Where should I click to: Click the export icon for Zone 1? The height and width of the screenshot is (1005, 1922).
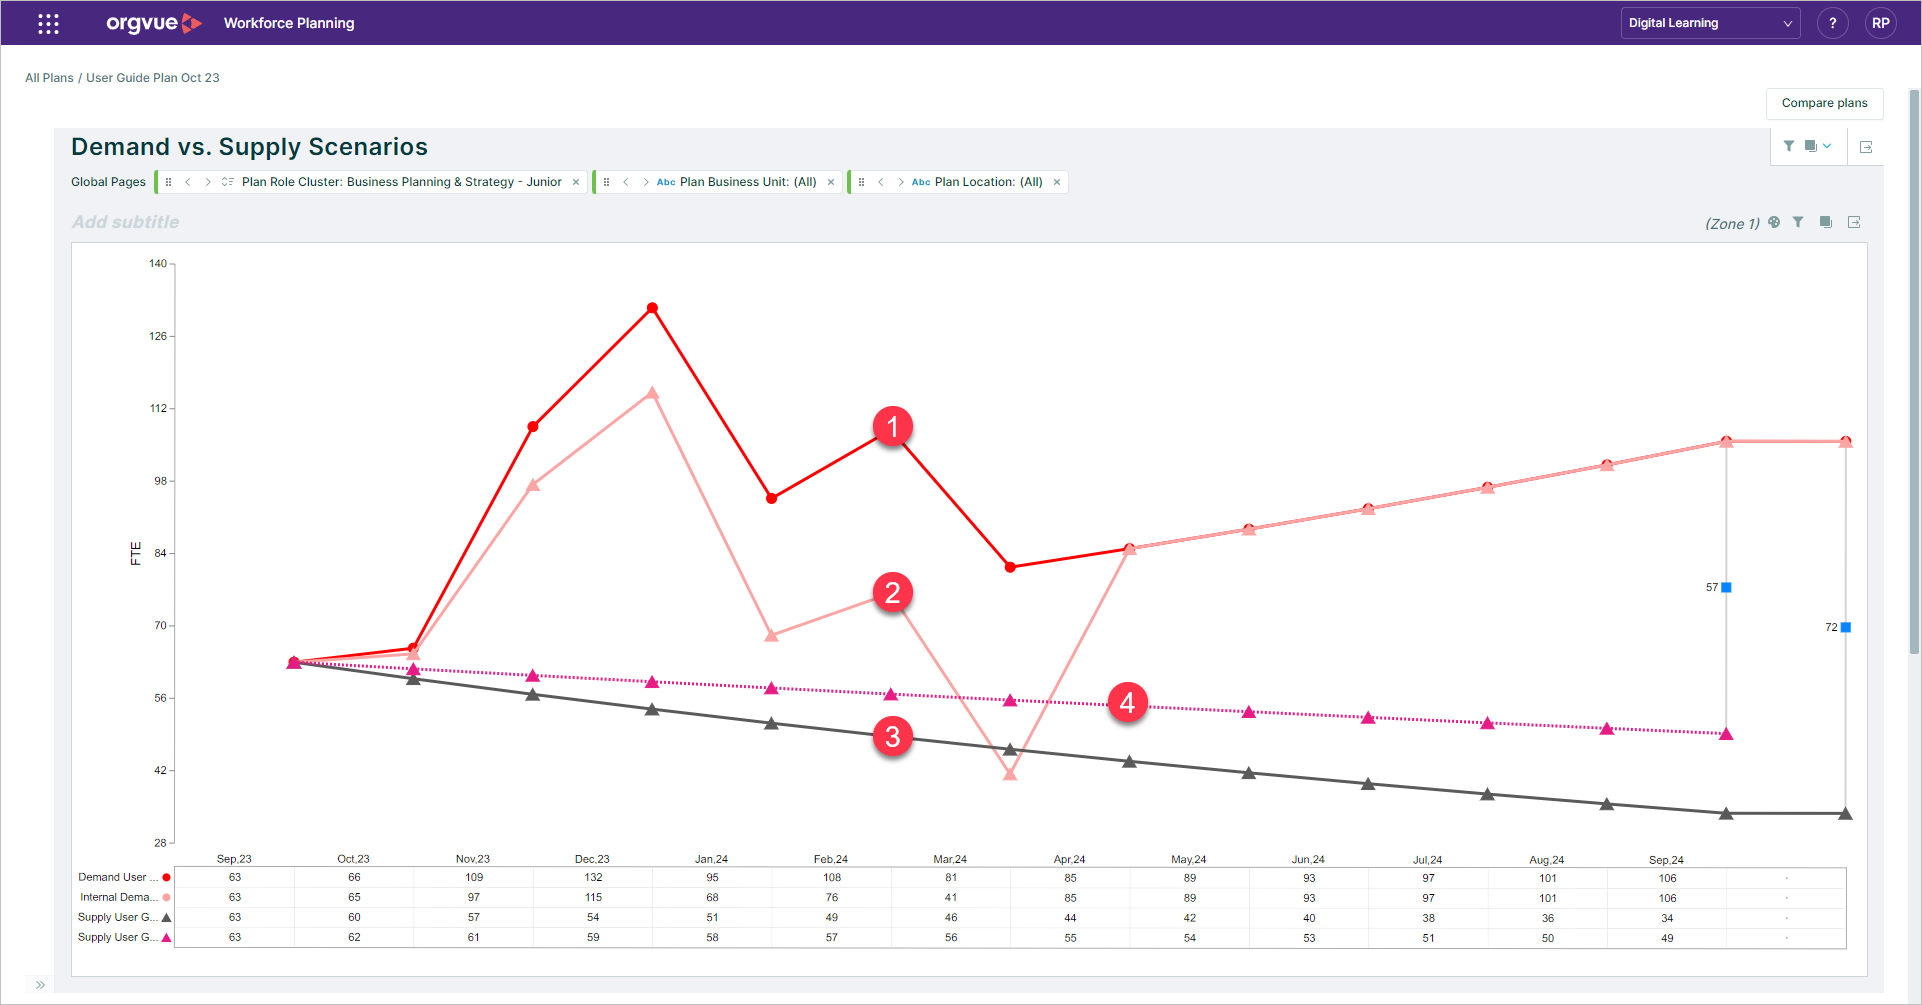pyautogui.click(x=1854, y=222)
